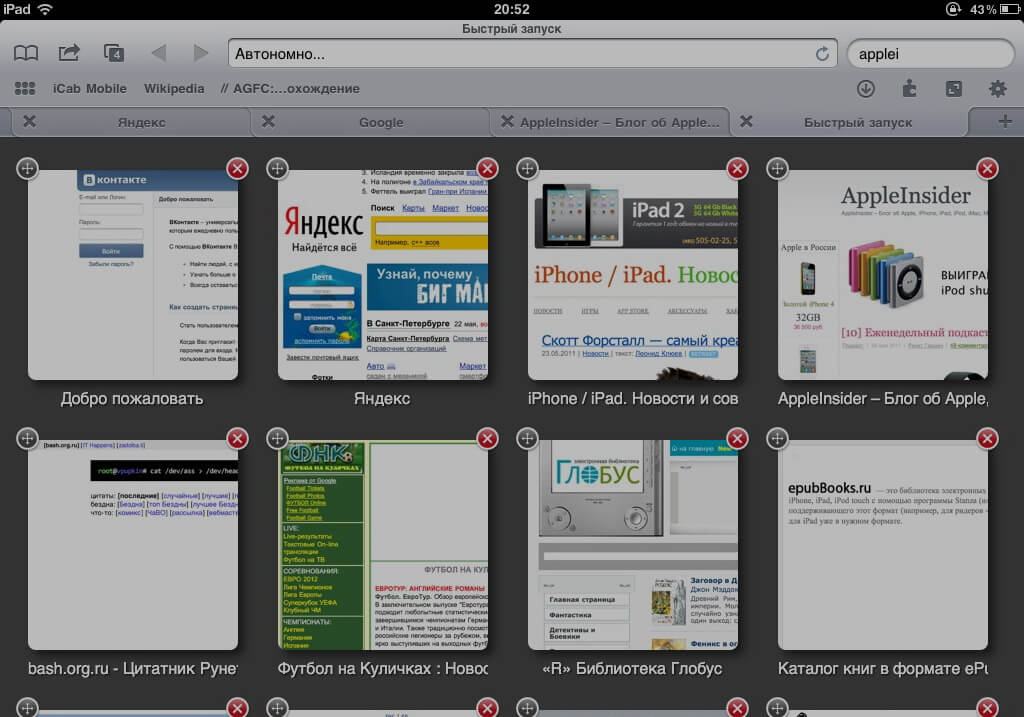This screenshot has height=717, width=1024.
Task: Remove the iPhone / iPad quick start tile
Action: tap(737, 168)
